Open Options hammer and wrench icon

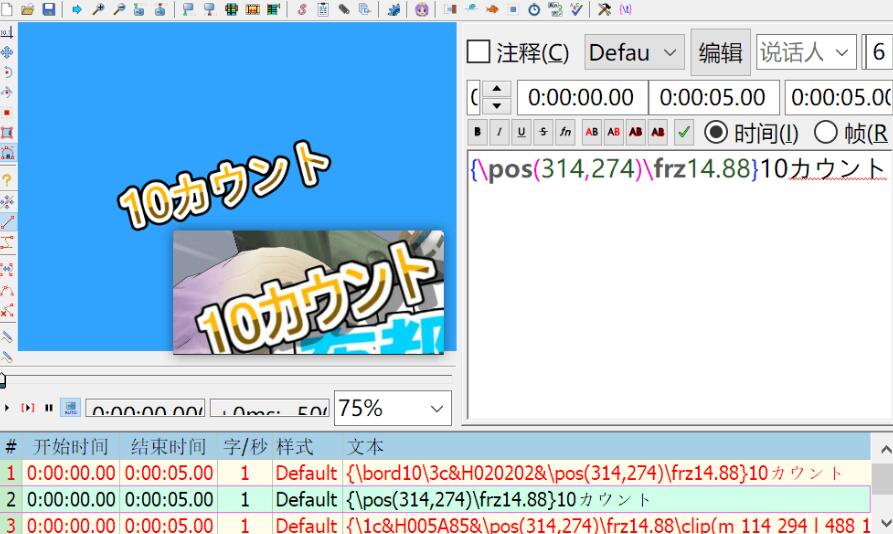[x=604, y=9]
